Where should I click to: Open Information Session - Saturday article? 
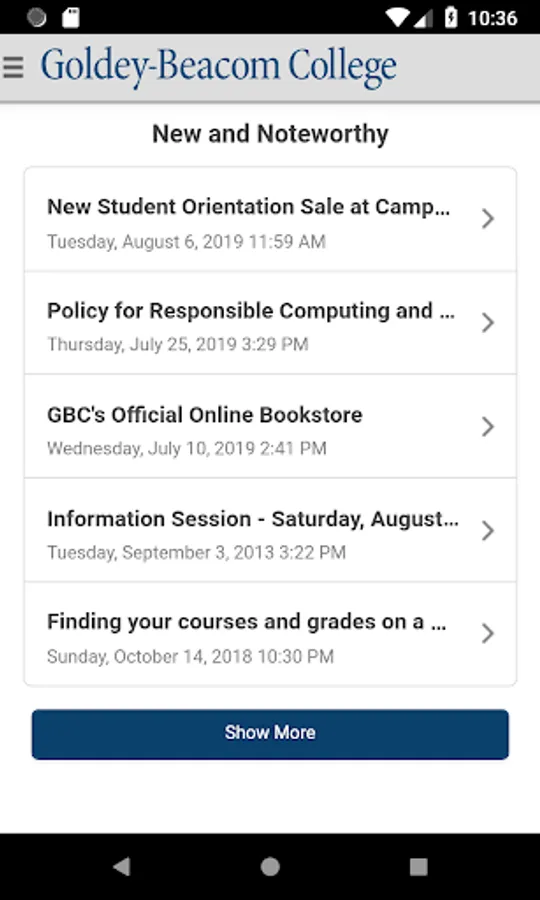click(270, 530)
